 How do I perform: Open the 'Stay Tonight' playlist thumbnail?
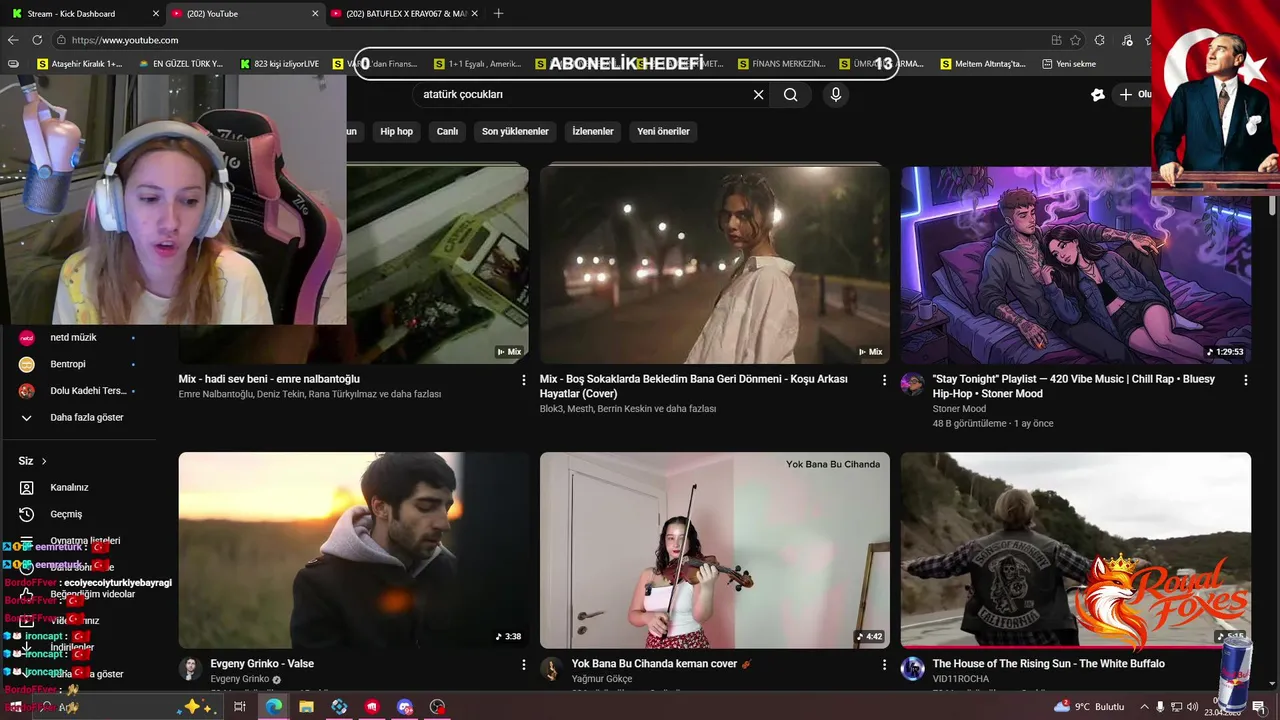click(1075, 265)
